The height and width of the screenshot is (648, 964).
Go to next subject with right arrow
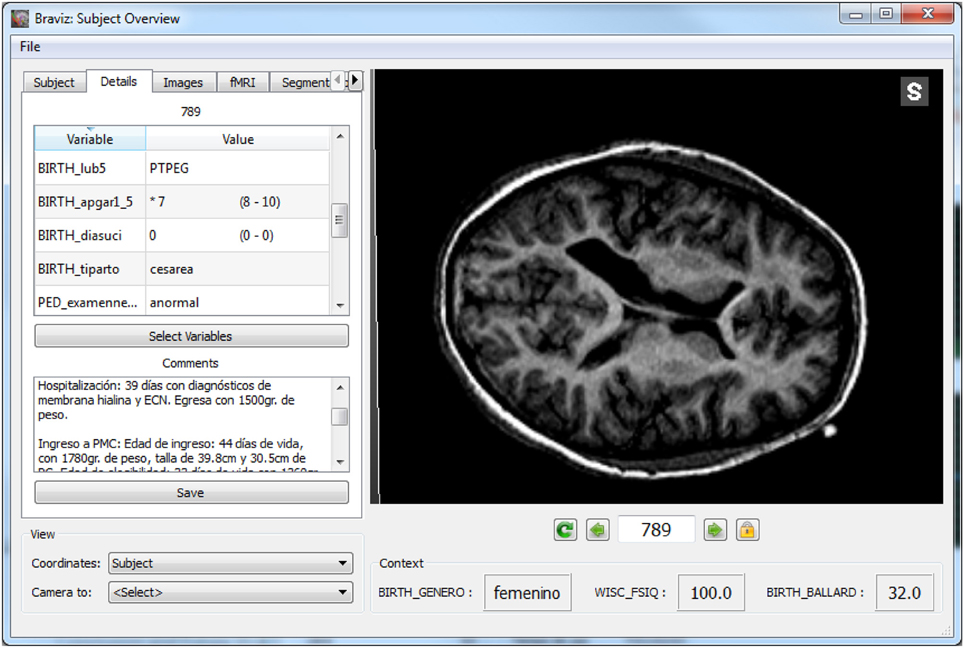[x=714, y=529]
